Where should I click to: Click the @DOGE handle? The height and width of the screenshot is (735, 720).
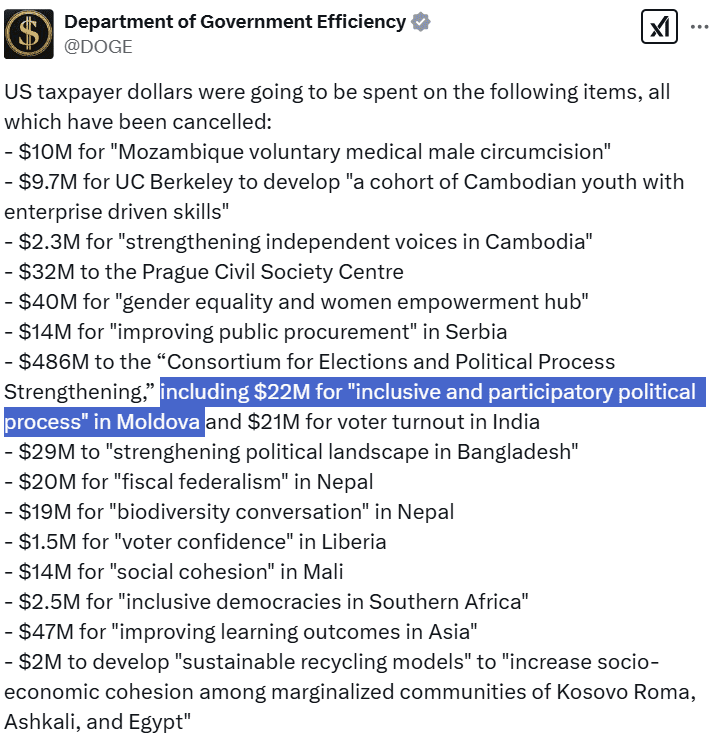coord(98,46)
